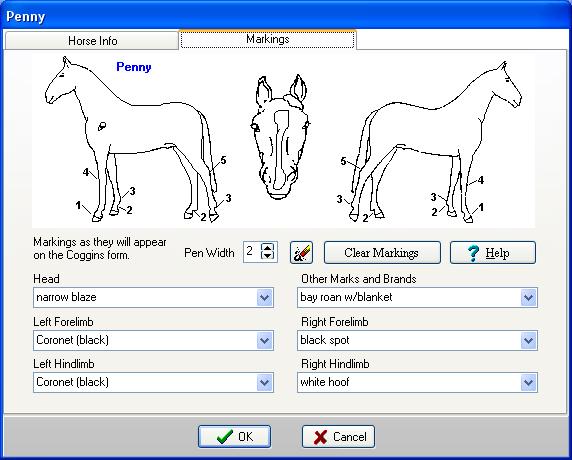Open the Left Forelimb dropdown arrow
The height and width of the screenshot is (460, 572).
point(264,340)
